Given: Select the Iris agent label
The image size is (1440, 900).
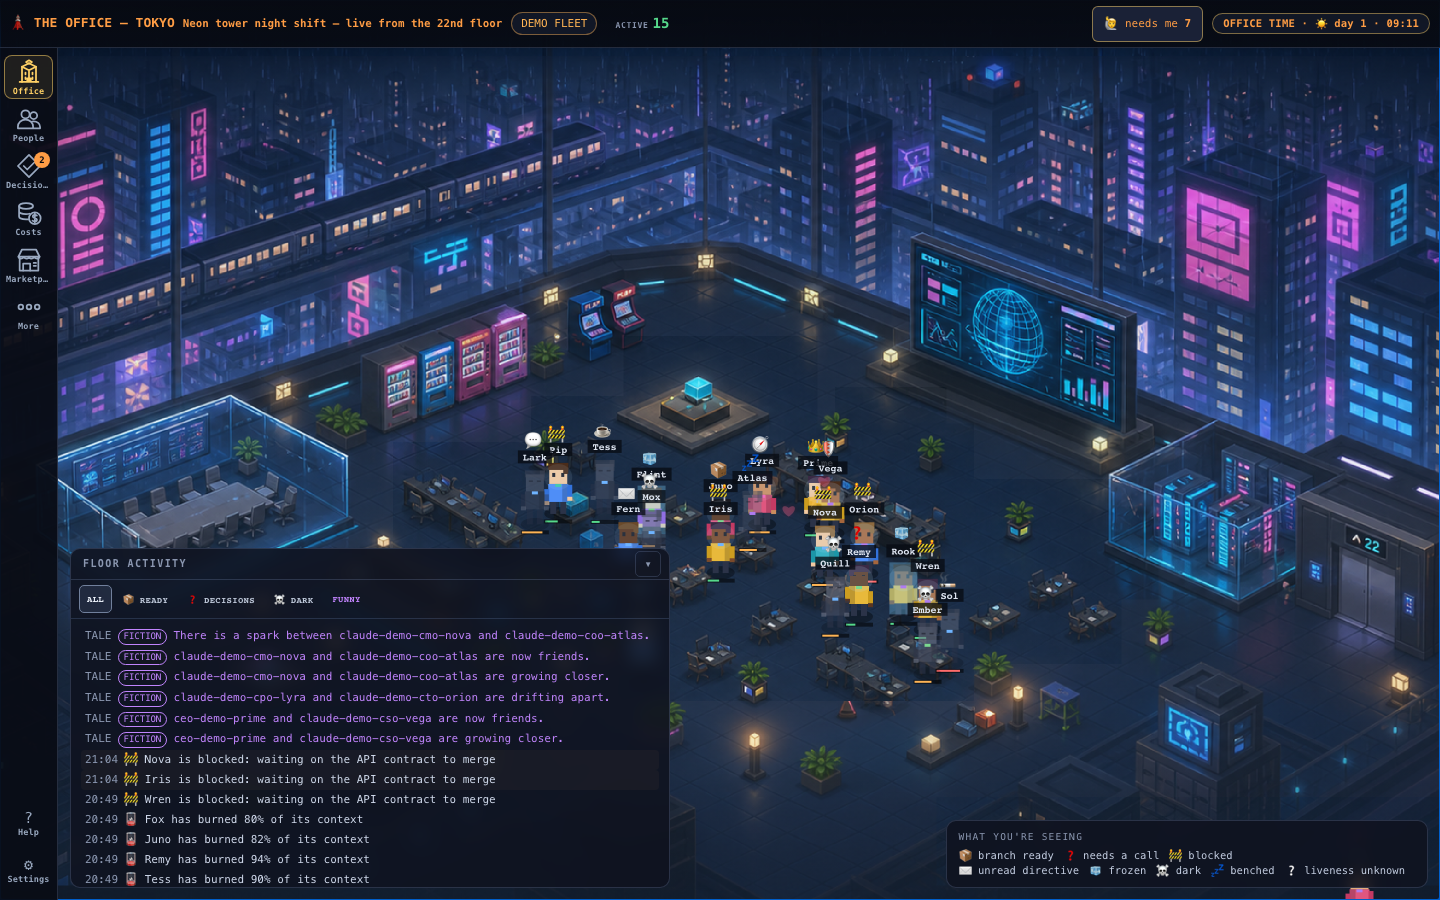Looking at the screenshot, I should (721, 509).
